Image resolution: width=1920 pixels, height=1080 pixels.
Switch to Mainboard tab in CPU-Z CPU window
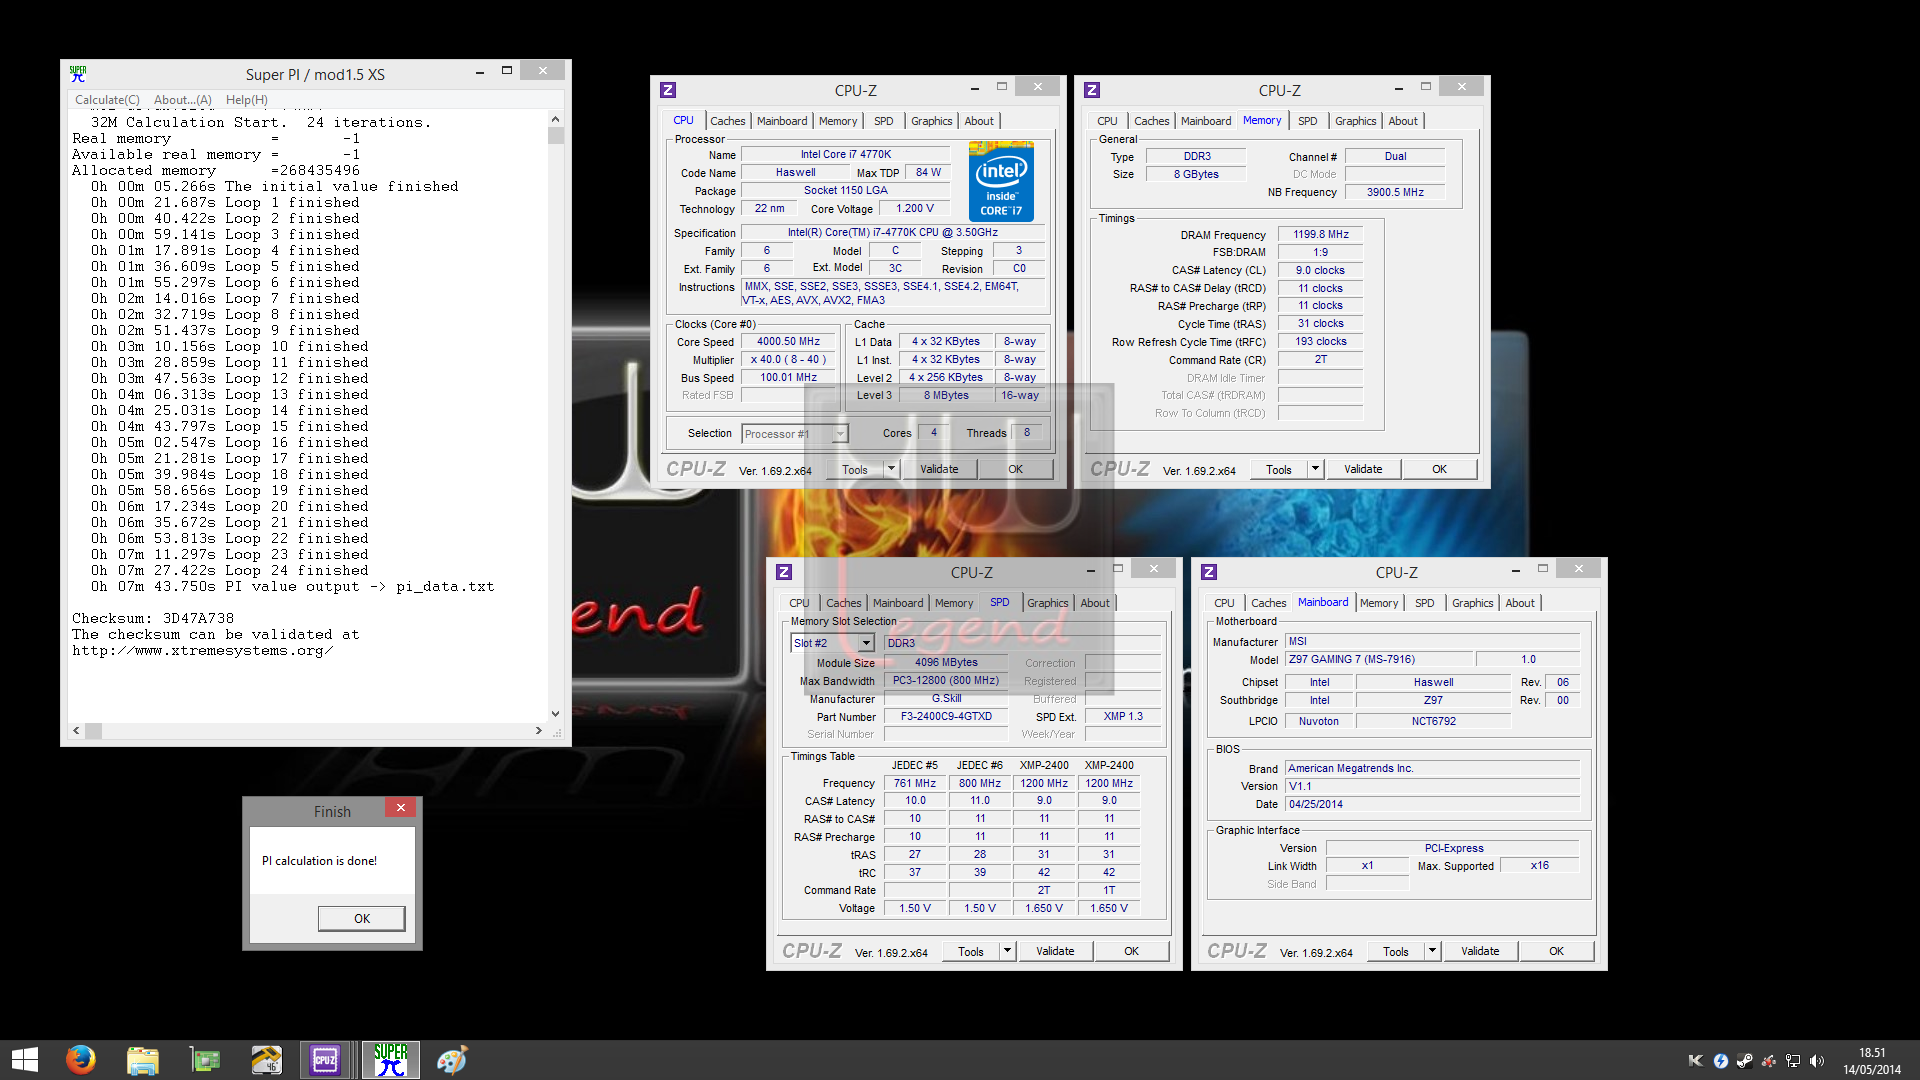782,121
